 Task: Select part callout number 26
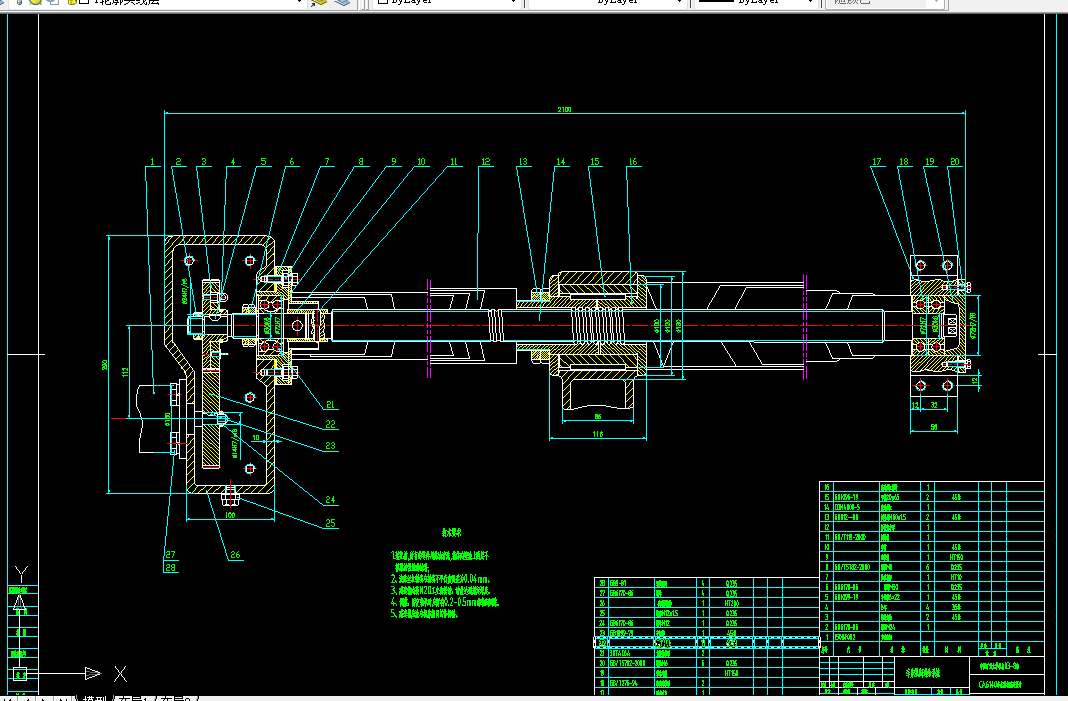point(235,555)
